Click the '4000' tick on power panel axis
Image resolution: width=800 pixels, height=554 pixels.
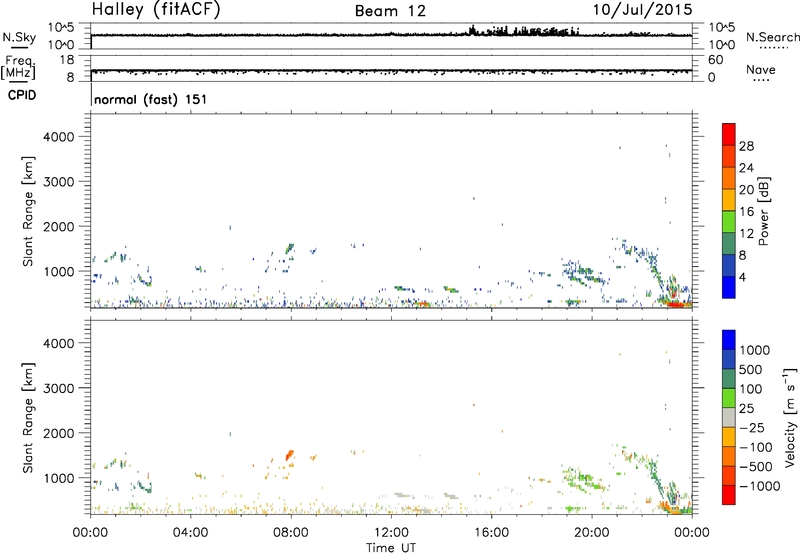(58, 137)
